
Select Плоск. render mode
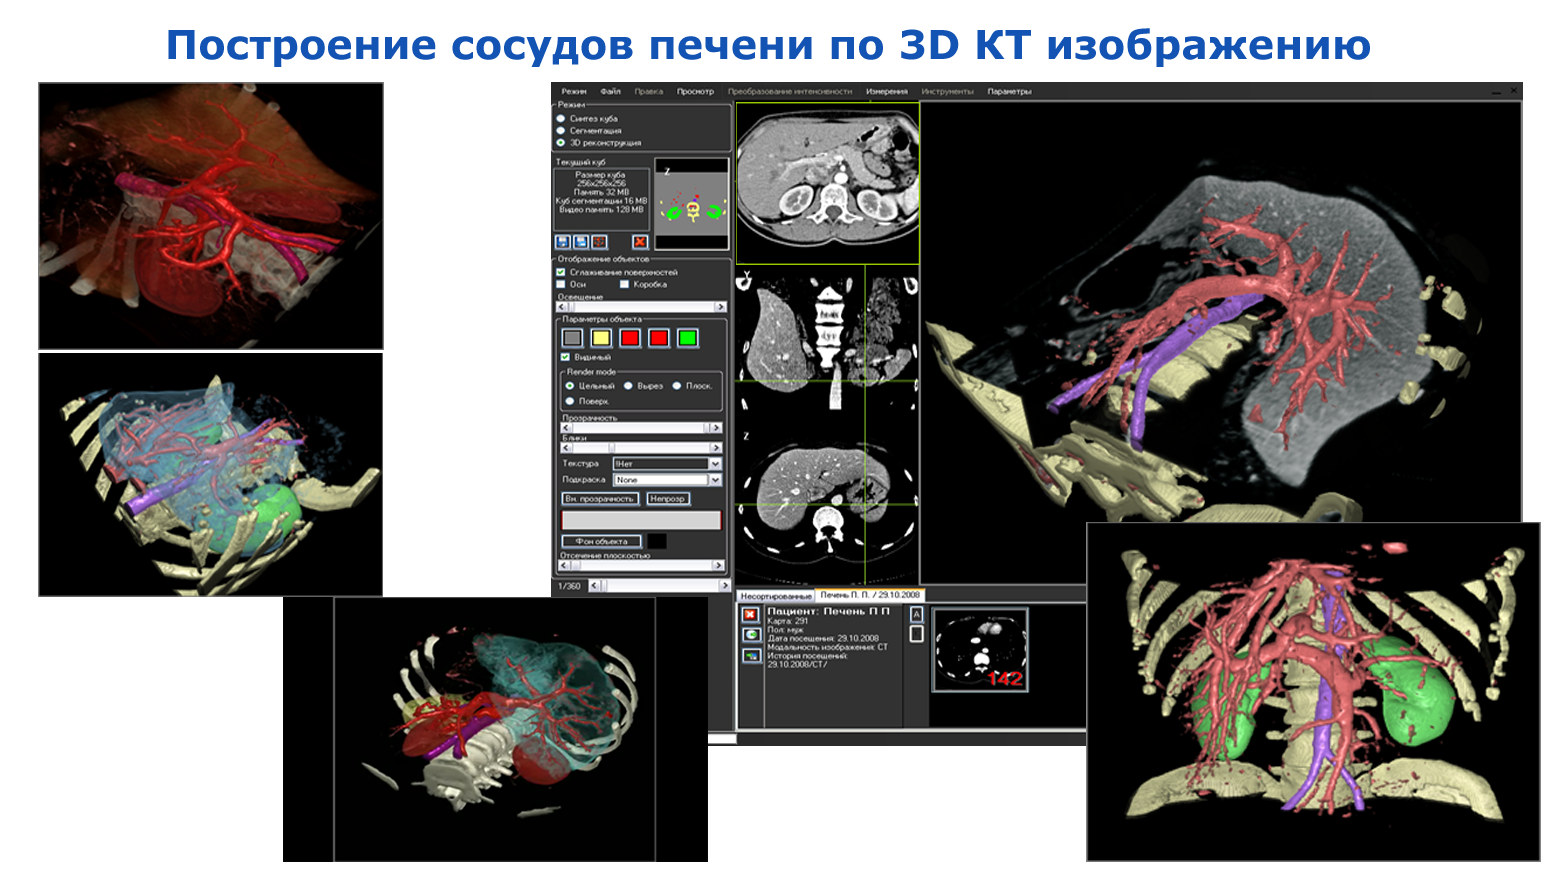(677, 386)
